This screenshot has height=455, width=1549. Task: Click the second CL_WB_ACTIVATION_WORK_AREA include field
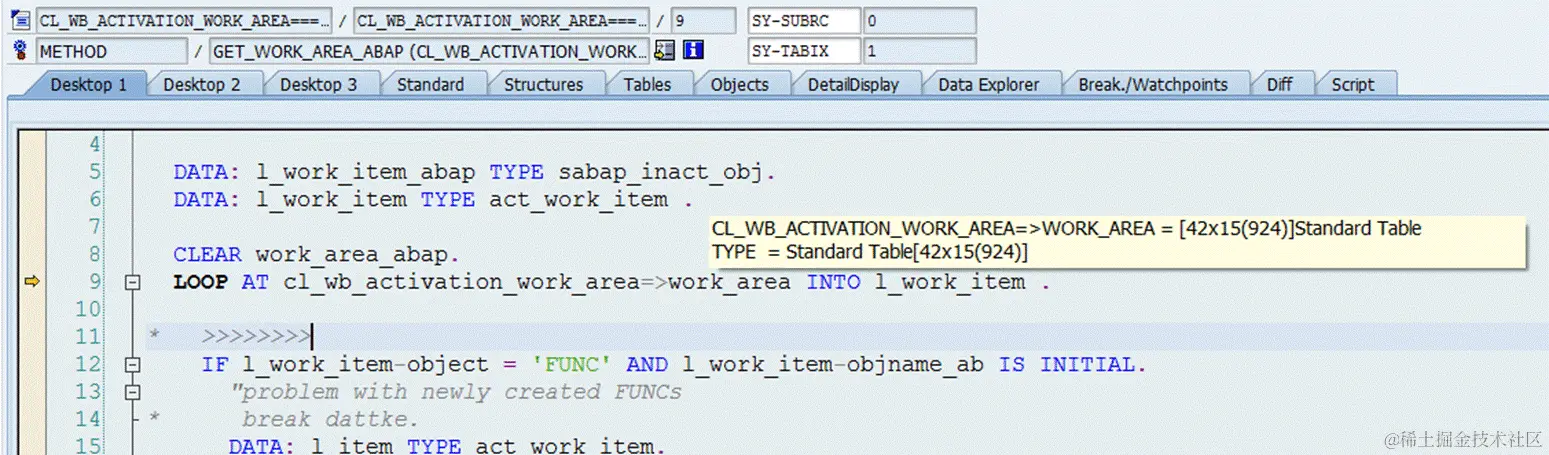click(501, 20)
